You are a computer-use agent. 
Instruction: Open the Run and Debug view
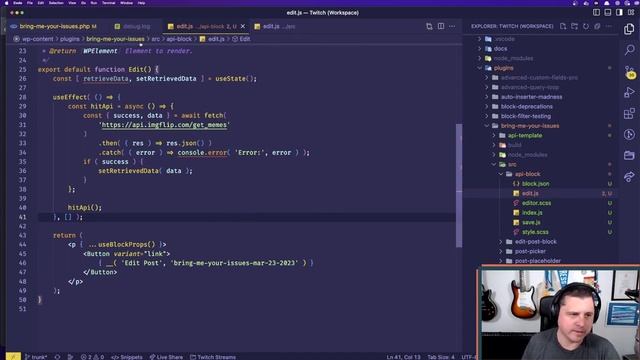[x=629, y=93]
